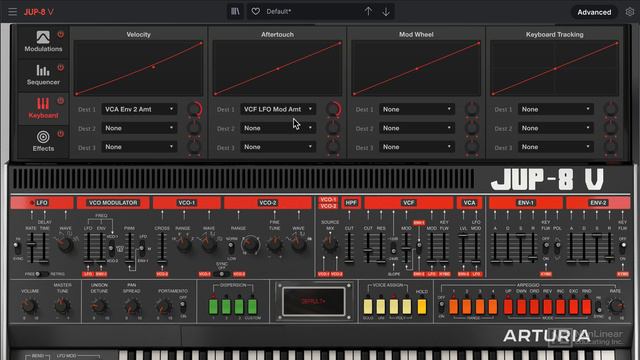
Task: Toggle the Portamento Off/On switch
Action: tap(183, 306)
